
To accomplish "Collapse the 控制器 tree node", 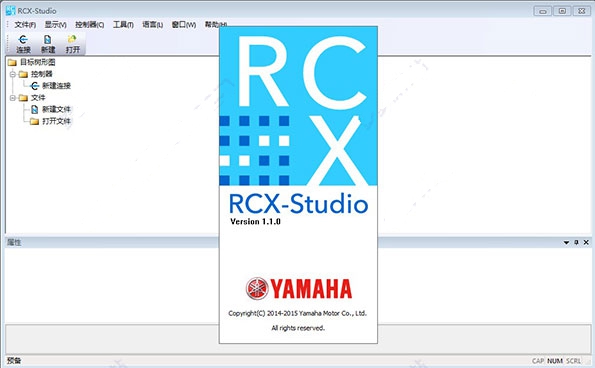I will [13, 74].
